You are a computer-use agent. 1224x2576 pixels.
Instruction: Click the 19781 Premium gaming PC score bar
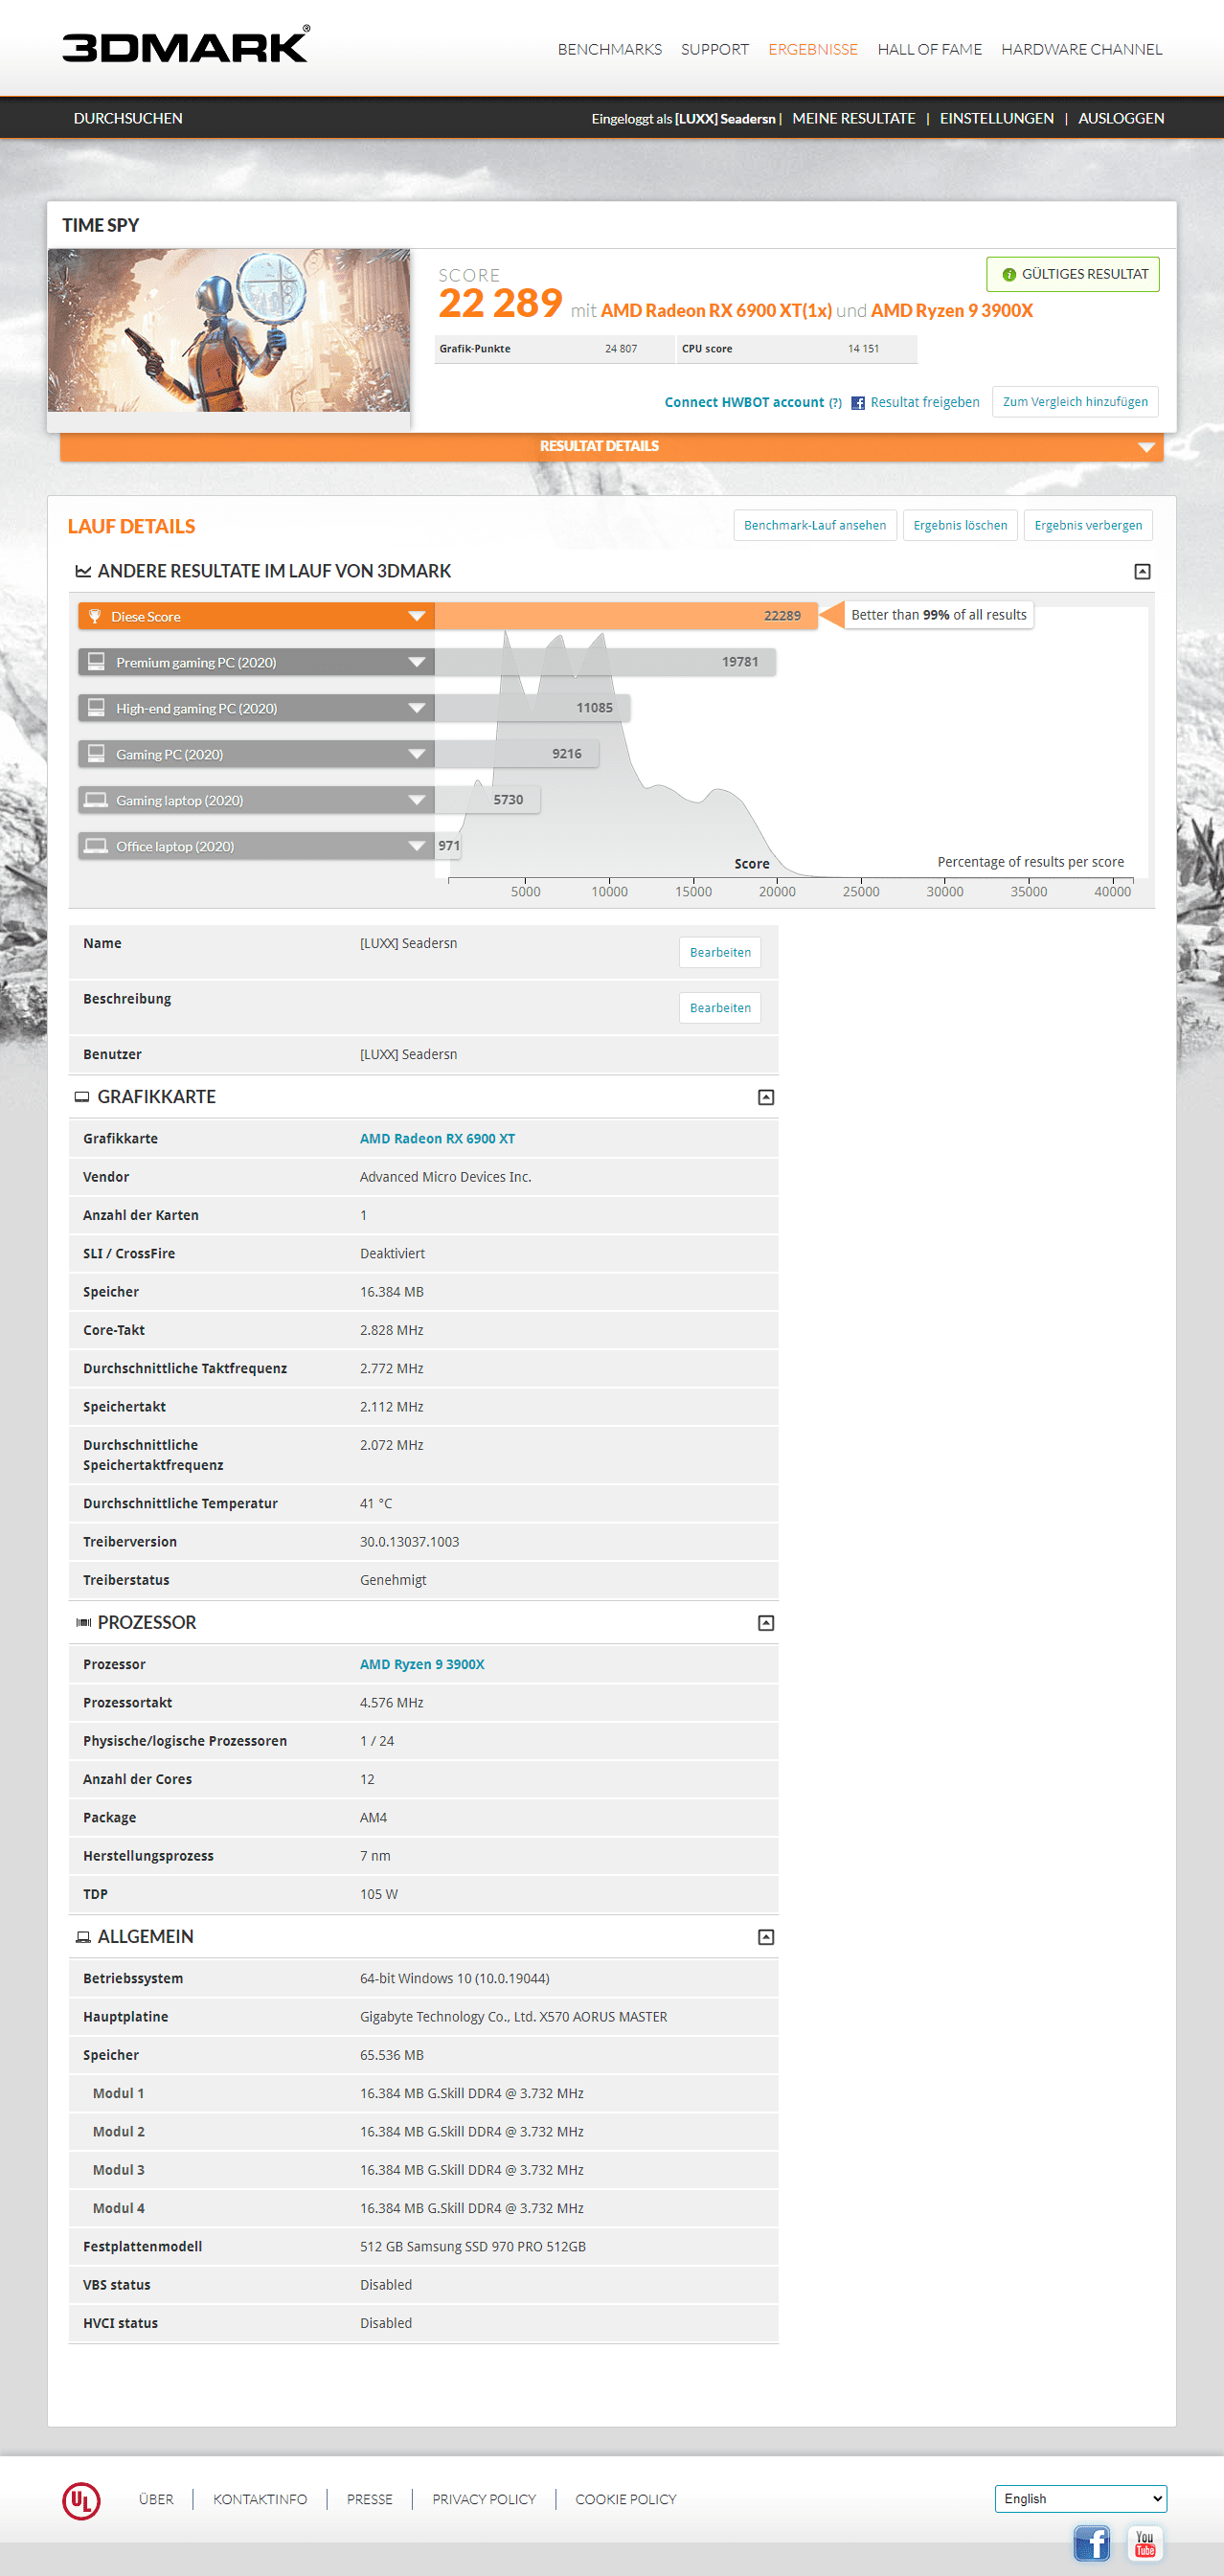point(605,662)
